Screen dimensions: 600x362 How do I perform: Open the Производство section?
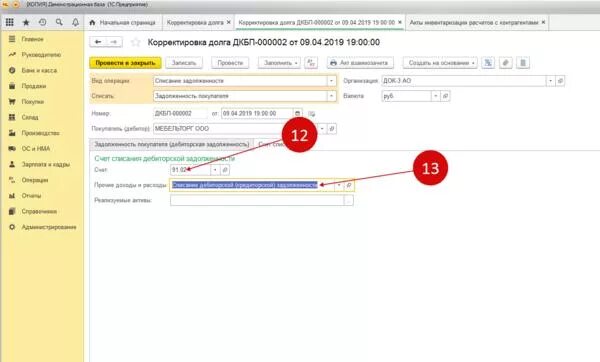pos(40,133)
